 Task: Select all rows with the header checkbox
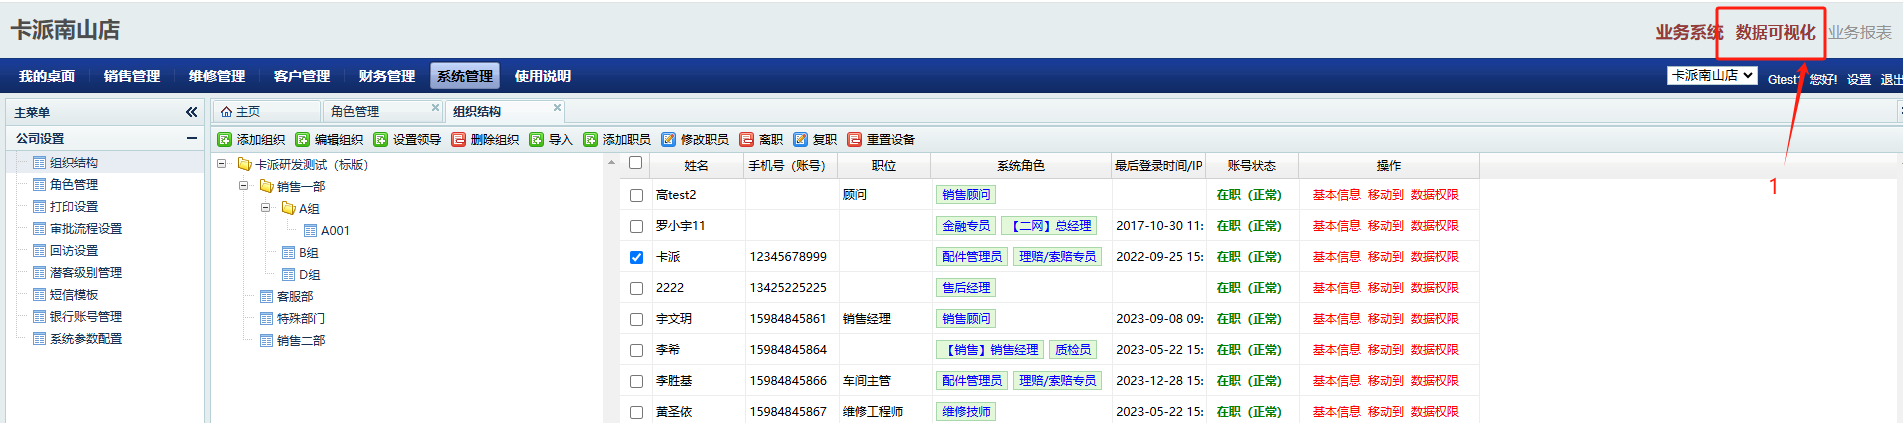pyautogui.click(x=635, y=163)
